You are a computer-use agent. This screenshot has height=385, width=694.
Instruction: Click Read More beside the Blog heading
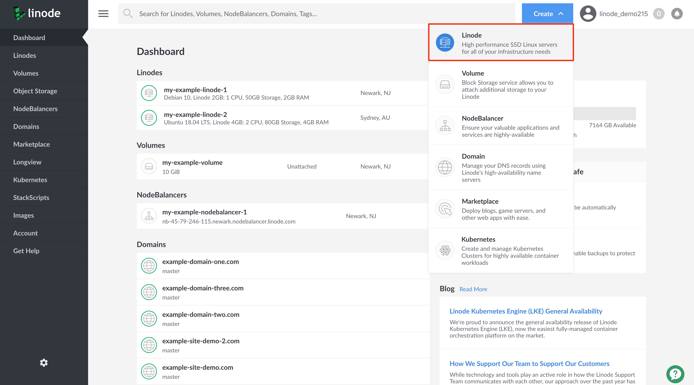[473, 289]
